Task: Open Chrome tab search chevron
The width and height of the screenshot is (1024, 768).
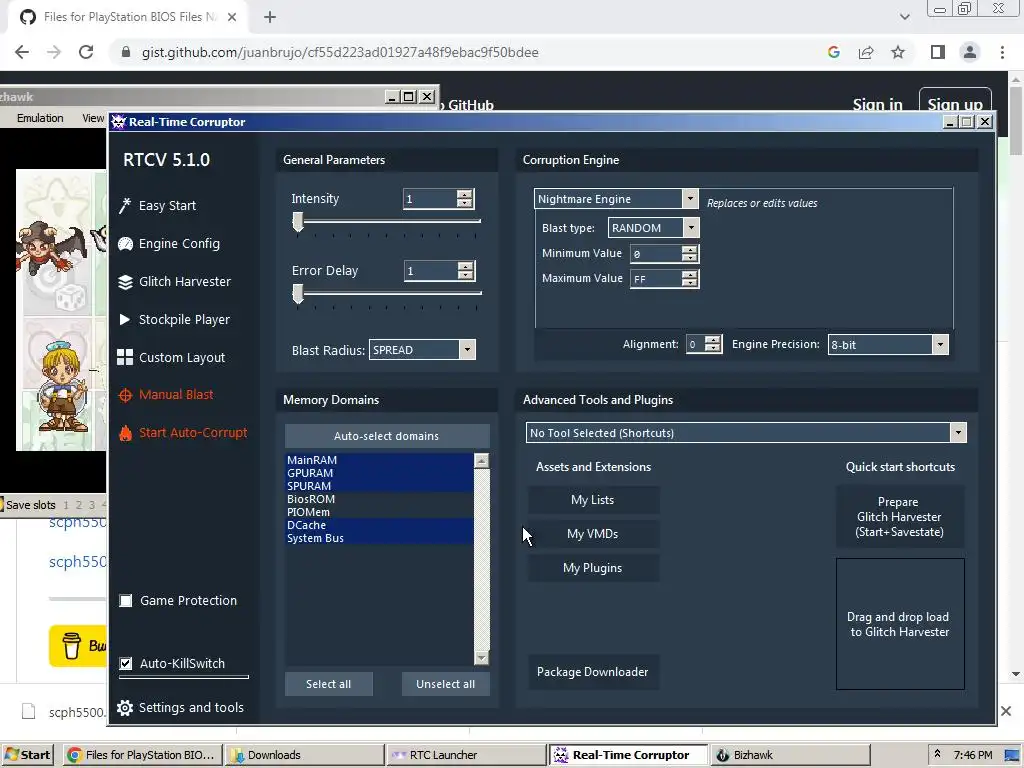Action: pos(904,17)
